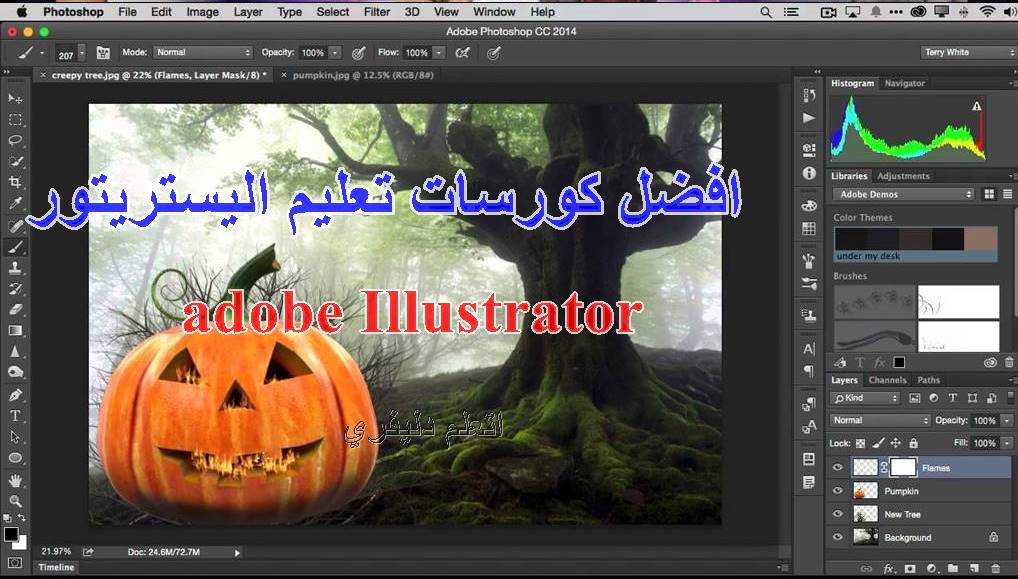This screenshot has height=579, width=1018.
Task: Open the Brush panel toggle icon
Action: [x=103, y=53]
